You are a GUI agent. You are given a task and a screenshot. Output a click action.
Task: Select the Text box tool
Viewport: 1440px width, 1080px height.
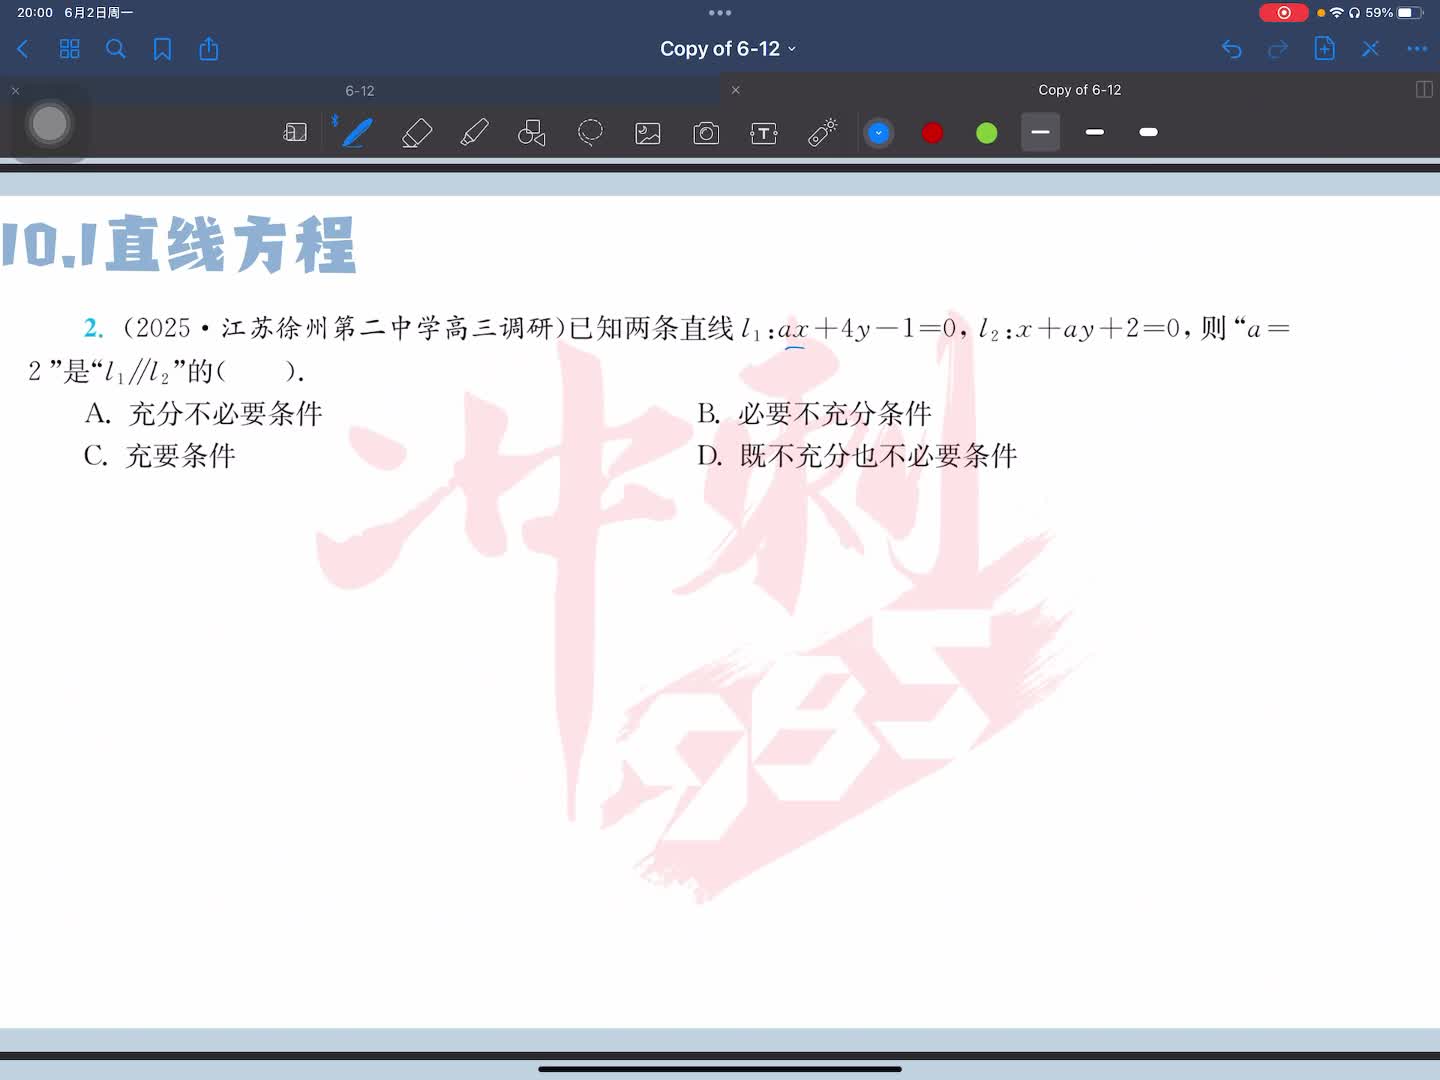[x=764, y=133]
